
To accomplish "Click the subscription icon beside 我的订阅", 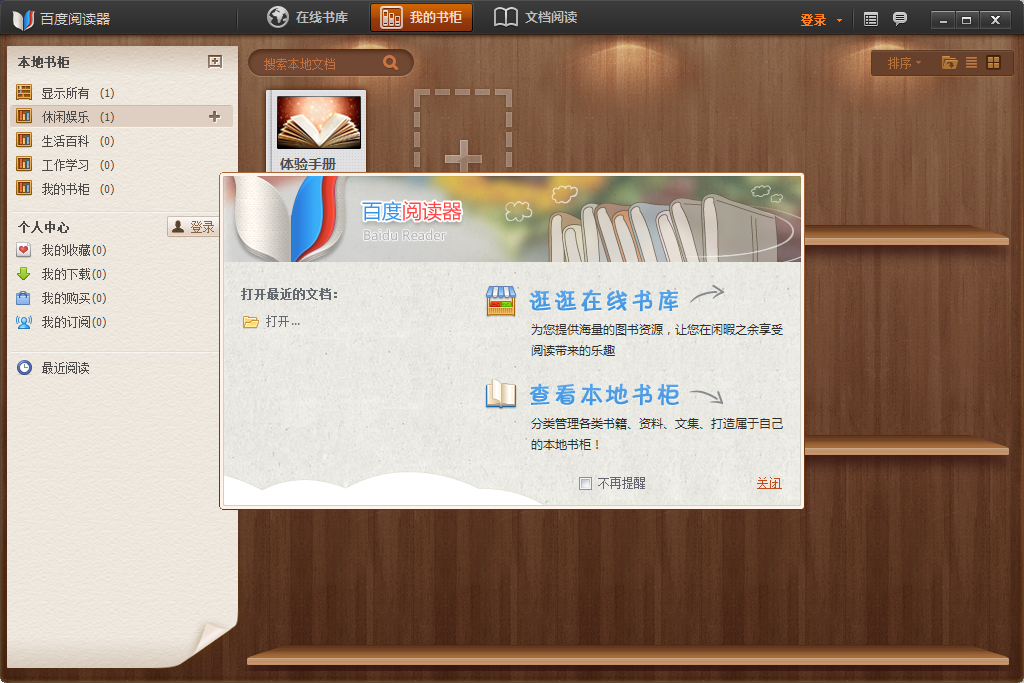I will tap(24, 322).
